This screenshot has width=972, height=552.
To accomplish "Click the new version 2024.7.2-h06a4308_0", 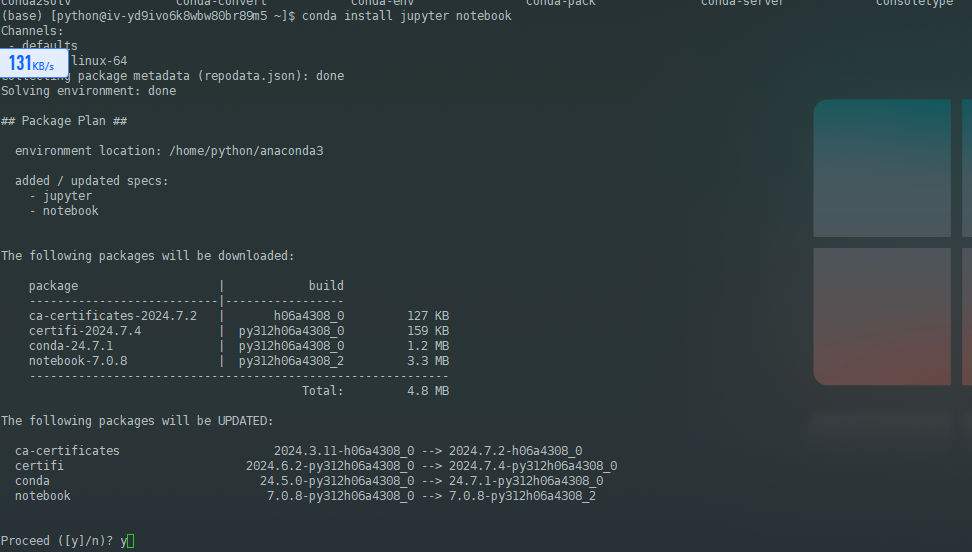I will (515, 451).
